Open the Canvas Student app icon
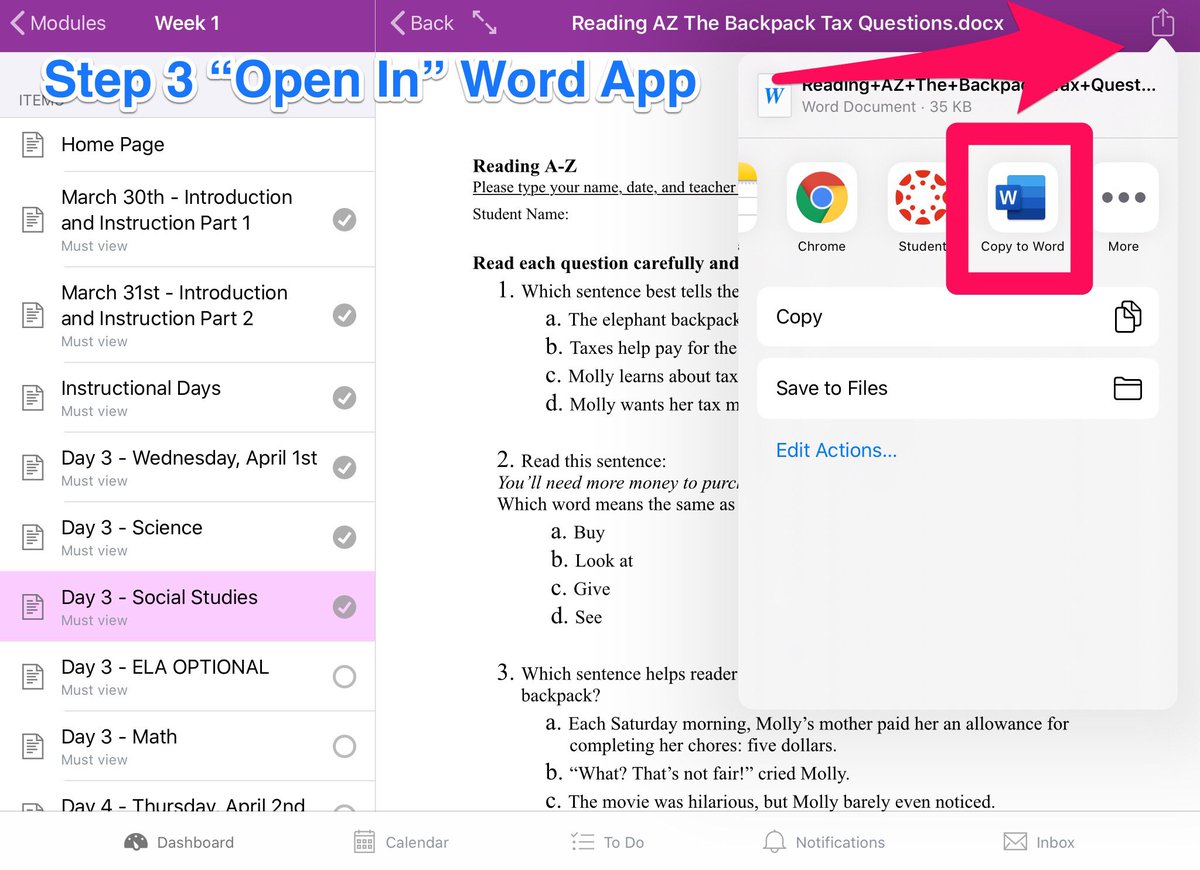This screenshot has height=870, width=1200. (921, 197)
